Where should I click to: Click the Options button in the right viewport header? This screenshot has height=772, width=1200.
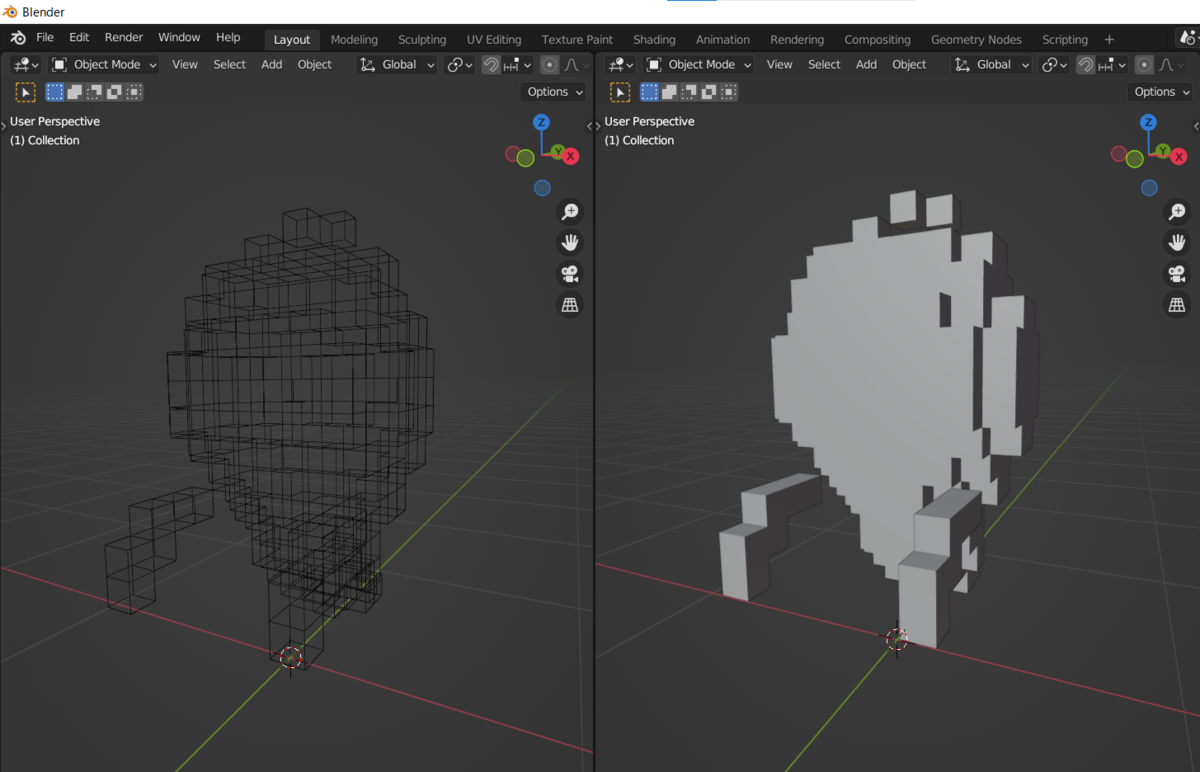[x=1159, y=91]
